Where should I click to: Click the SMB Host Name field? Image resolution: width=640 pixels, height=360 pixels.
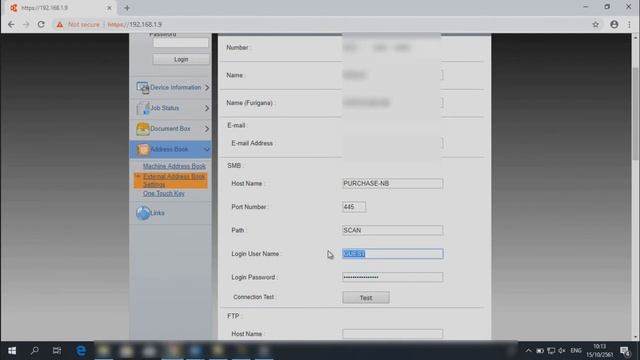pyautogui.click(x=393, y=184)
